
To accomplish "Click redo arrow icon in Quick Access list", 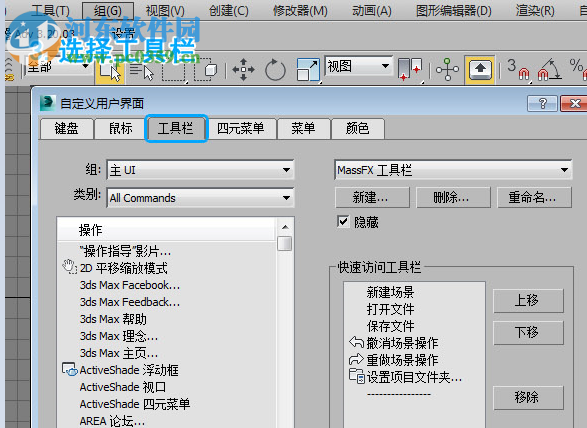I will click(x=356, y=359).
